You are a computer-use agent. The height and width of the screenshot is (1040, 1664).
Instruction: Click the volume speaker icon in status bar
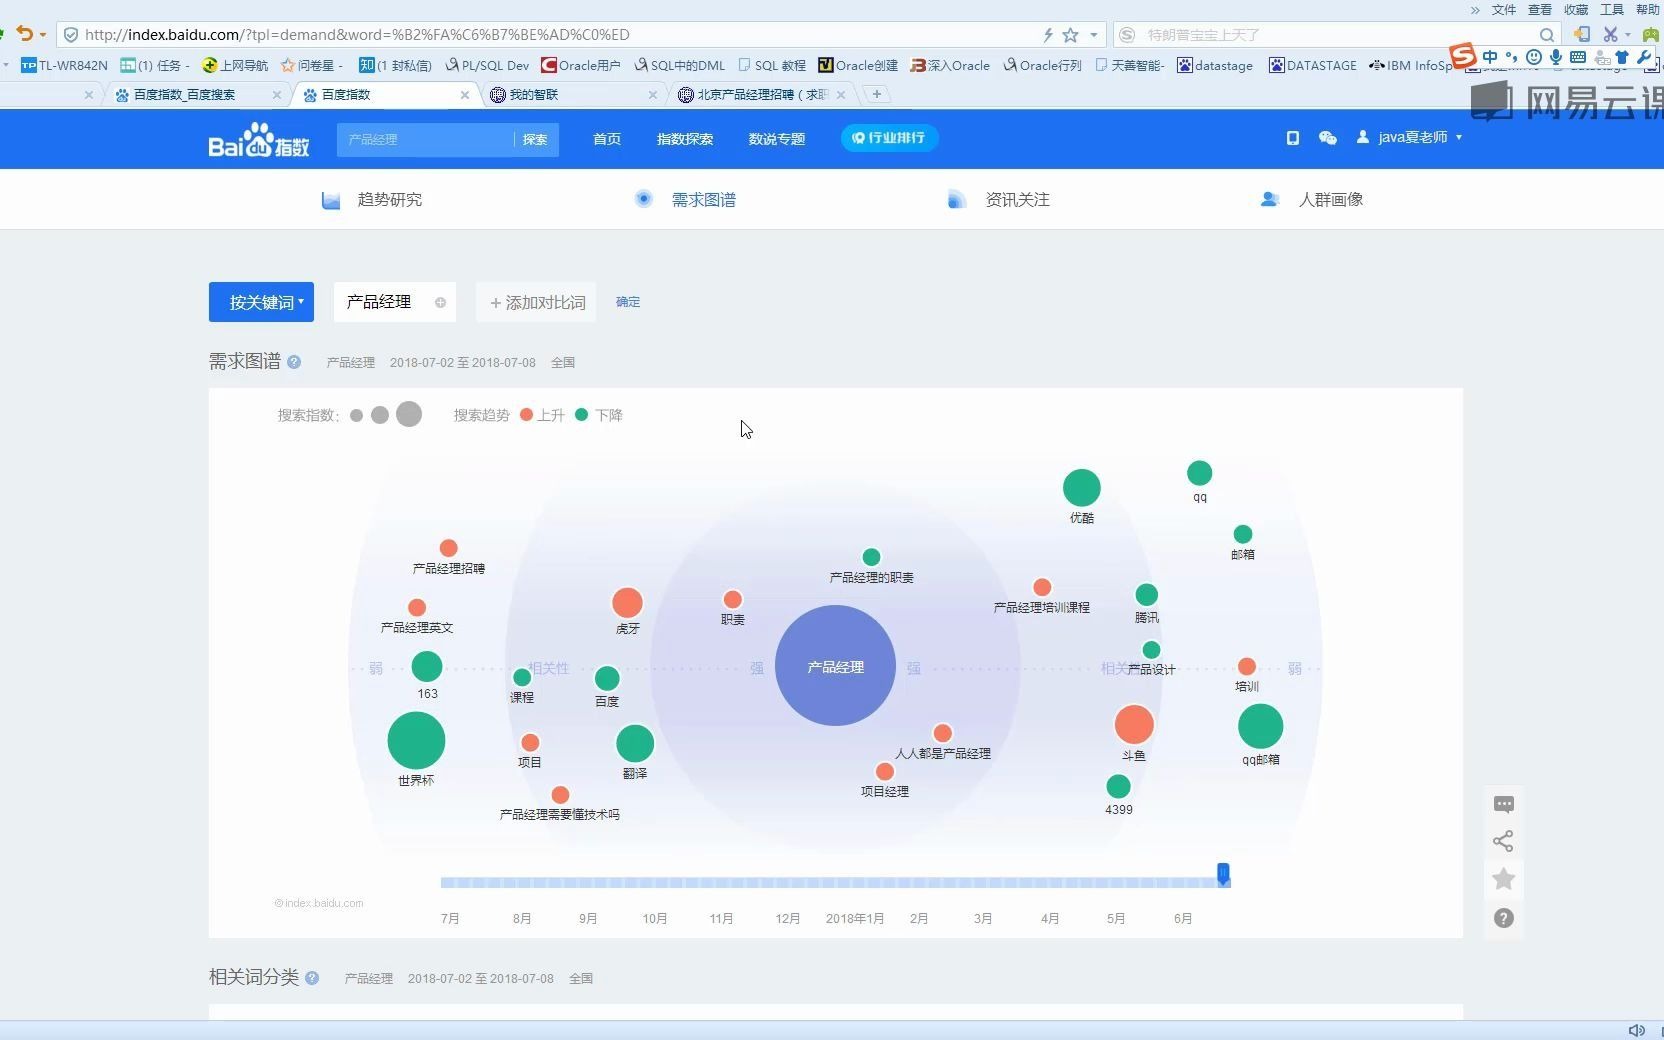[x=1636, y=1030]
